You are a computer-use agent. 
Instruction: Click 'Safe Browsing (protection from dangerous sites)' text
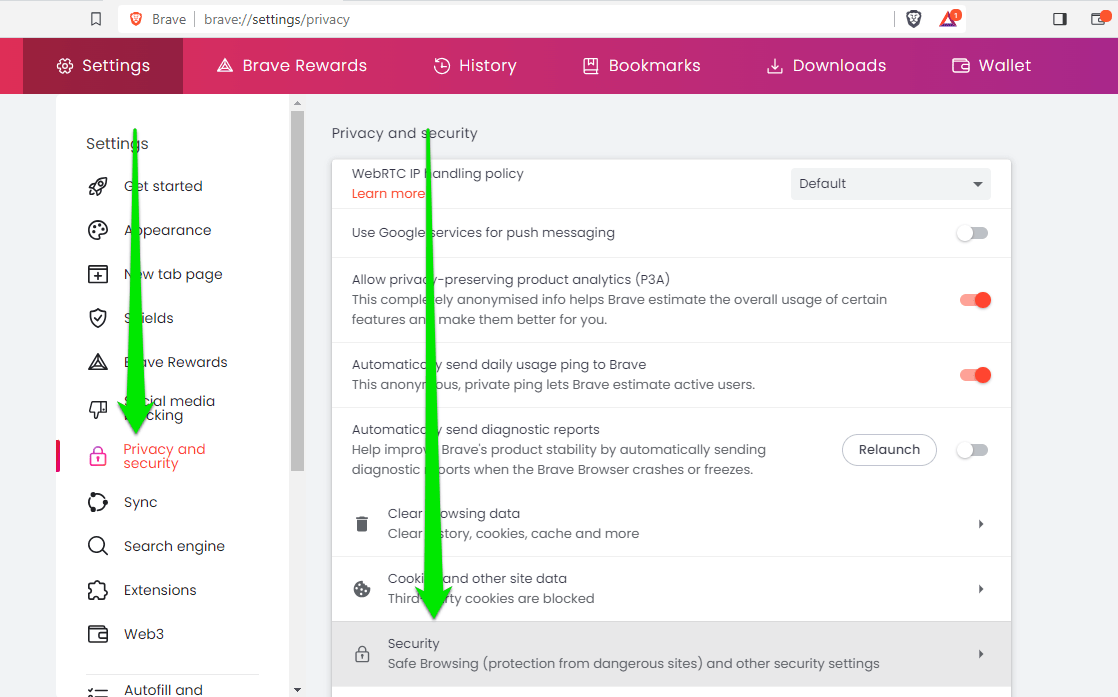point(544,664)
